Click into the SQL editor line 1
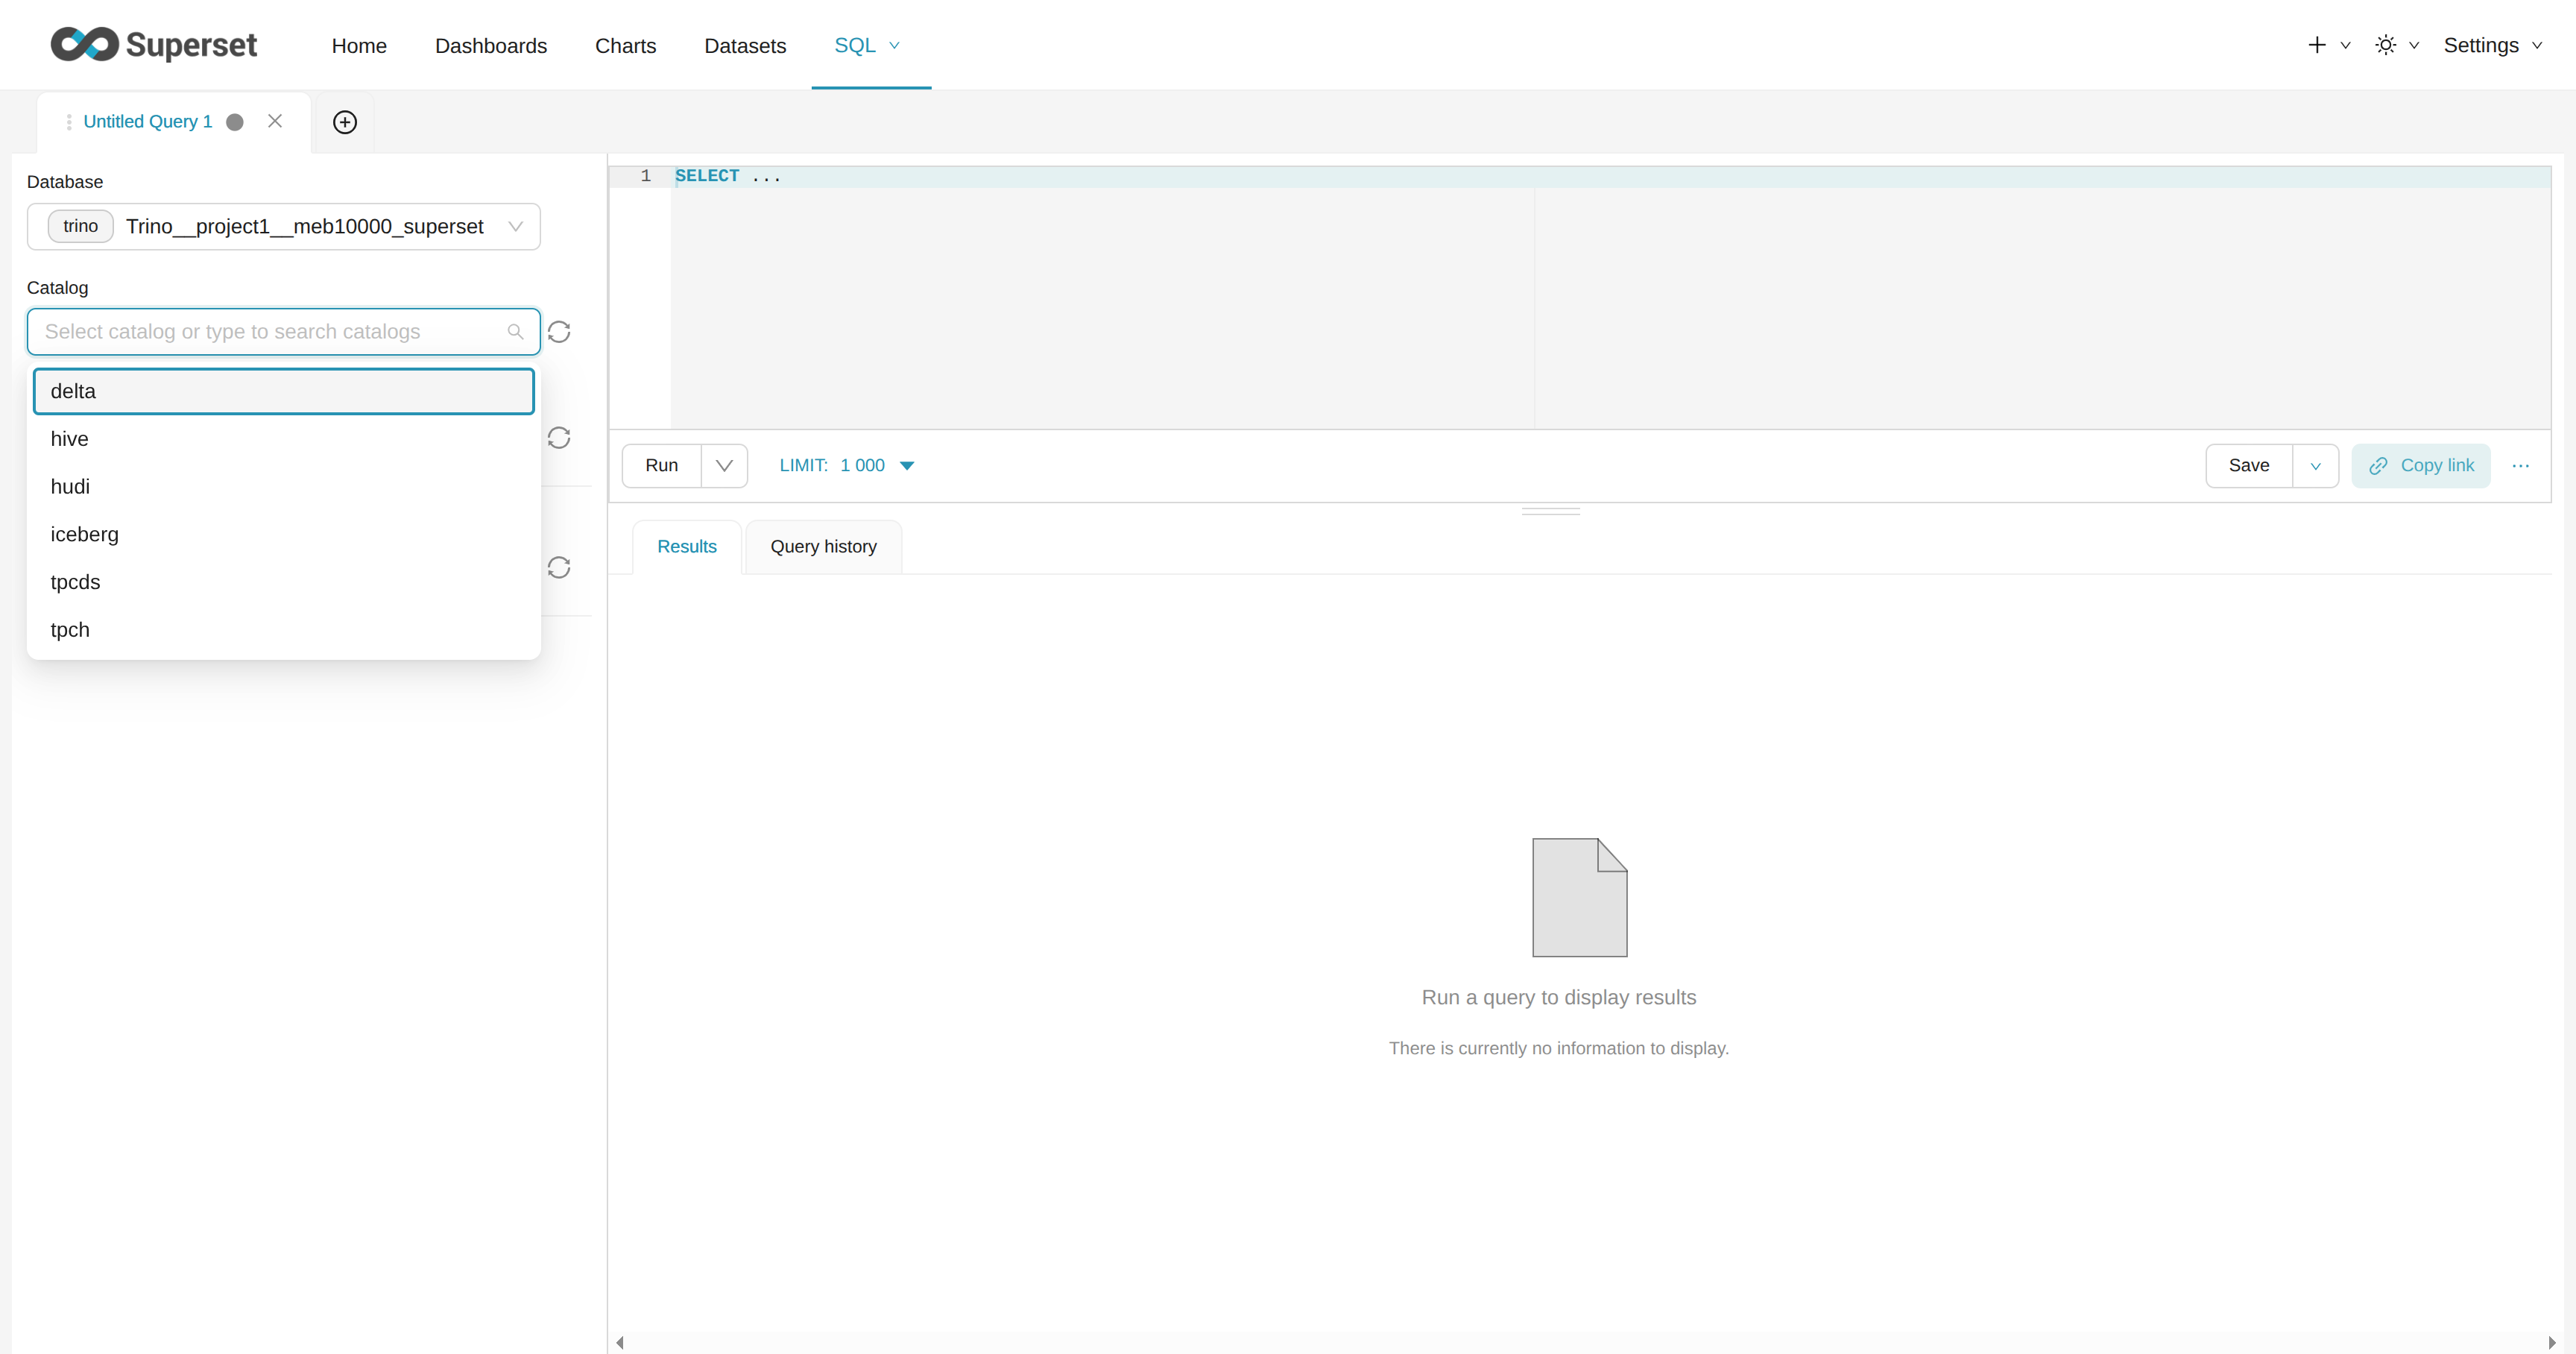Viewport: 2576px width, 1354px height. point(1610,176)
